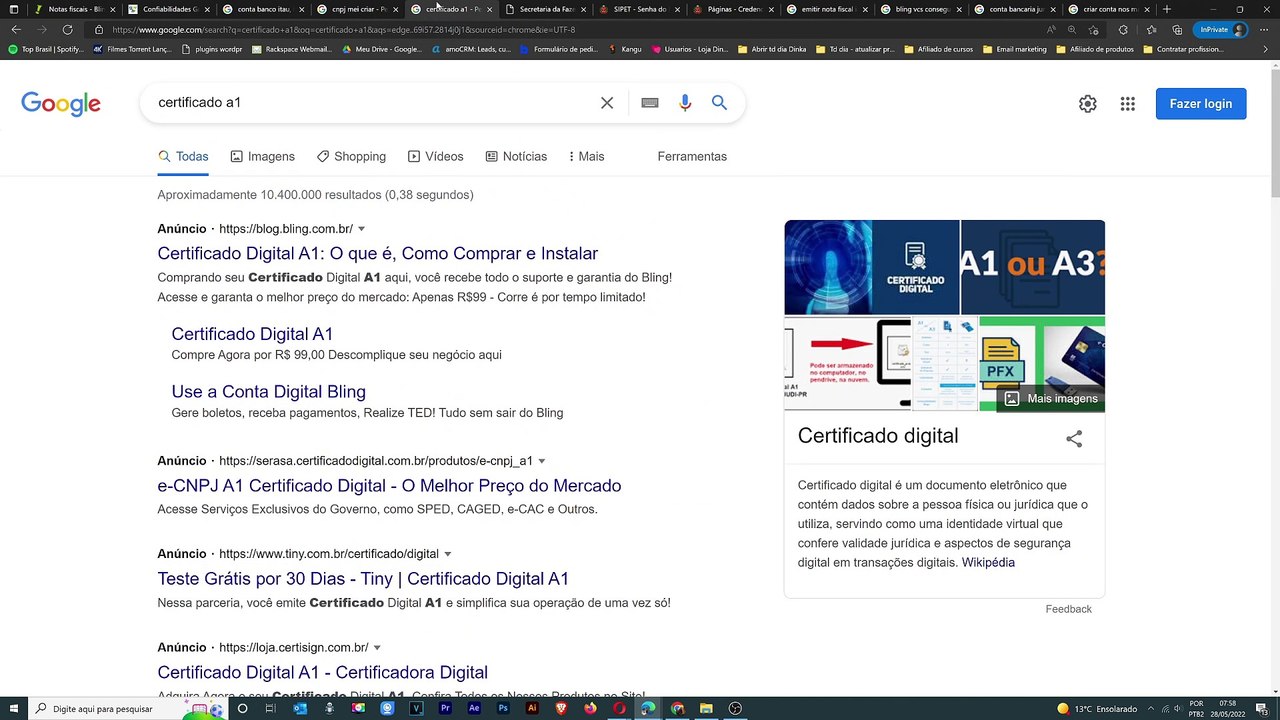
Task: Open Rackspace Webmail bookmark
Action: point(292,49)
